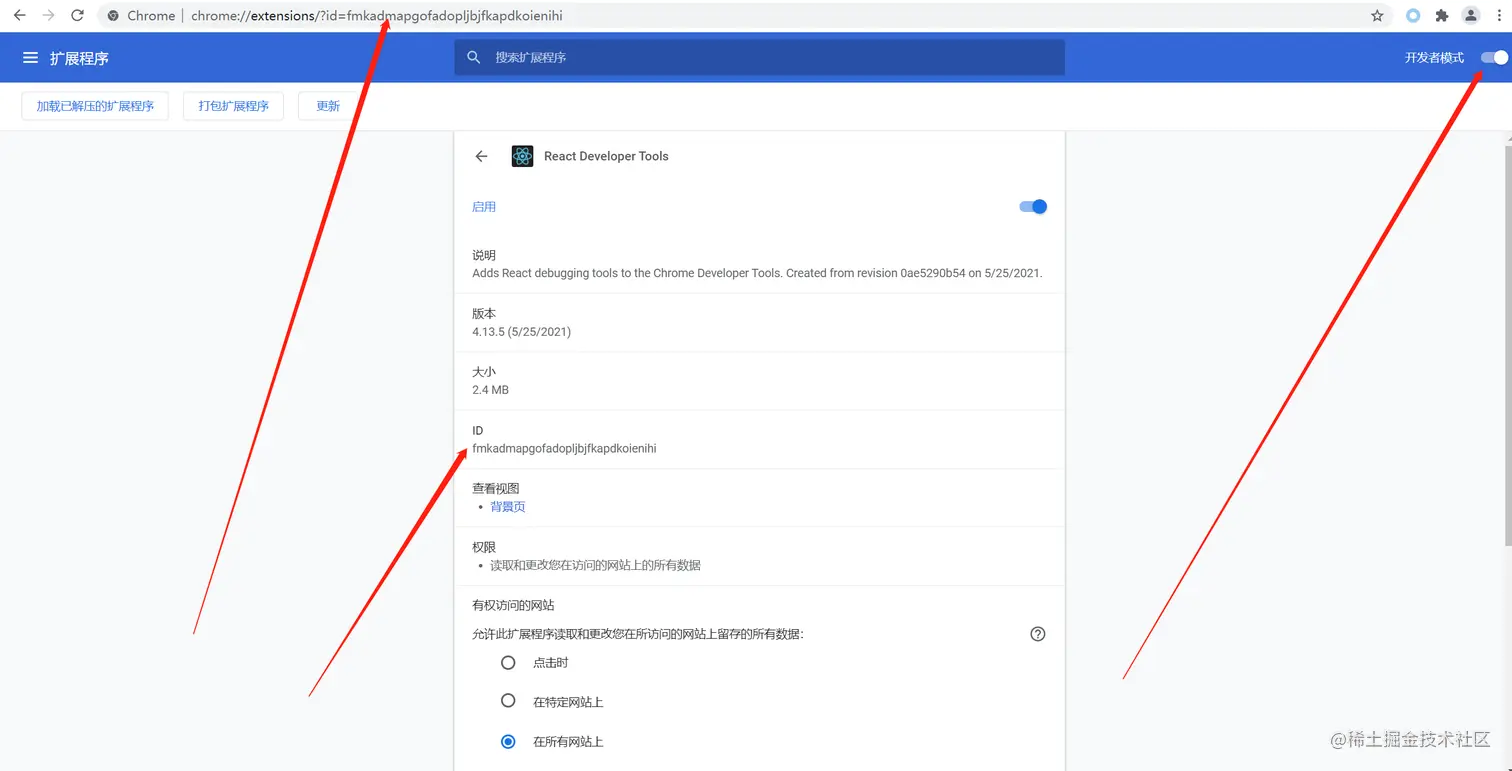Return to the extension list with the back arrow
Screen dimensions: 1512x771
coord(481,156)
